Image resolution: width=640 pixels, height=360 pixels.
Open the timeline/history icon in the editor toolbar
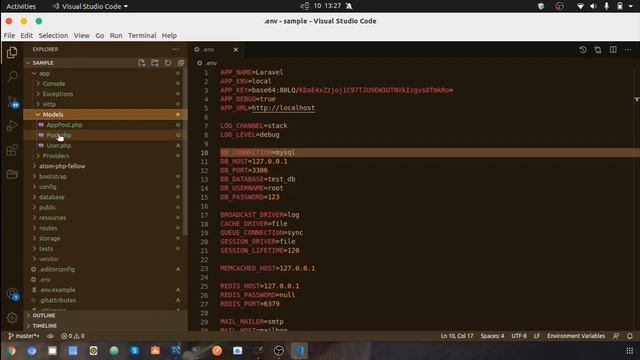pos(583,50)
